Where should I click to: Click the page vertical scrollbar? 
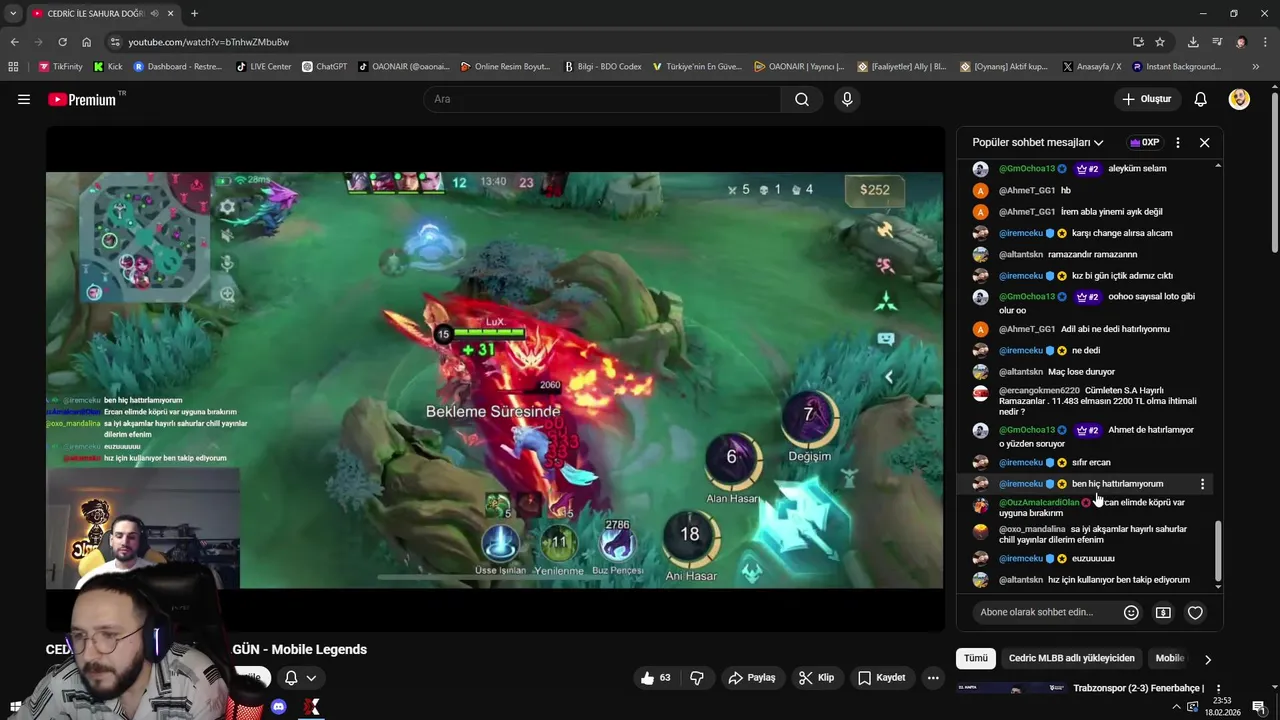[x=1274, y=170]
